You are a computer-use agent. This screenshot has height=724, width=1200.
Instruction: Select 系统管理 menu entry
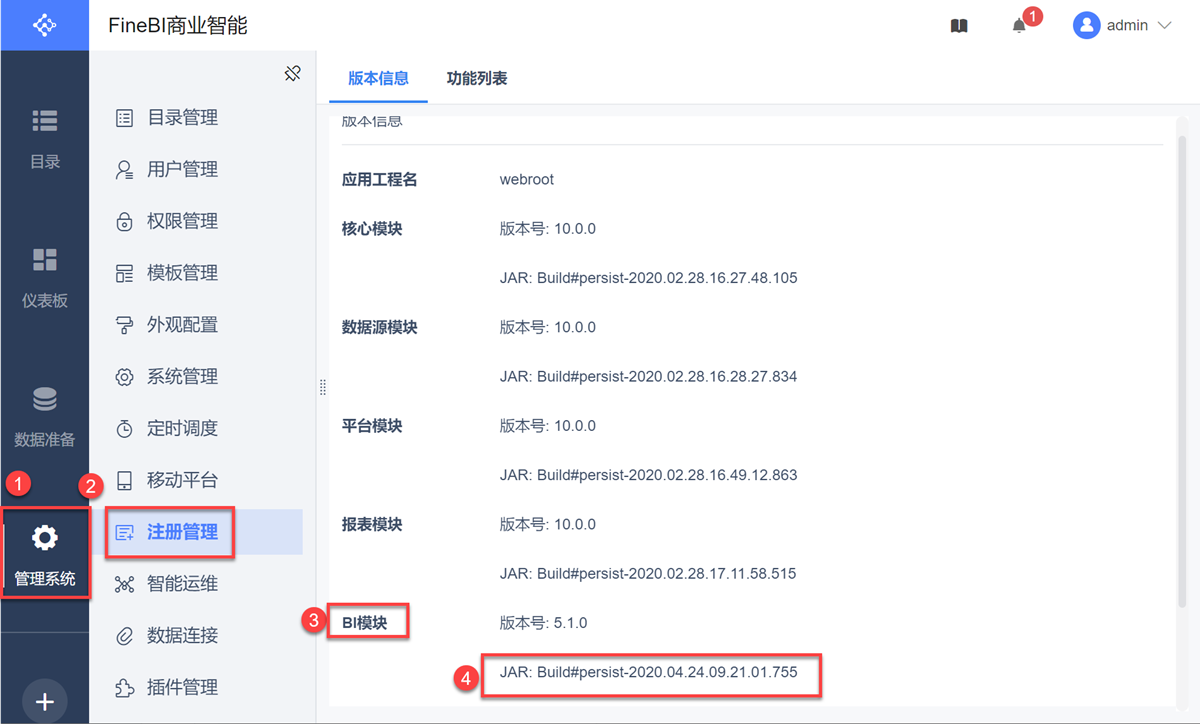pyautogui.click(x=182, y=377)
